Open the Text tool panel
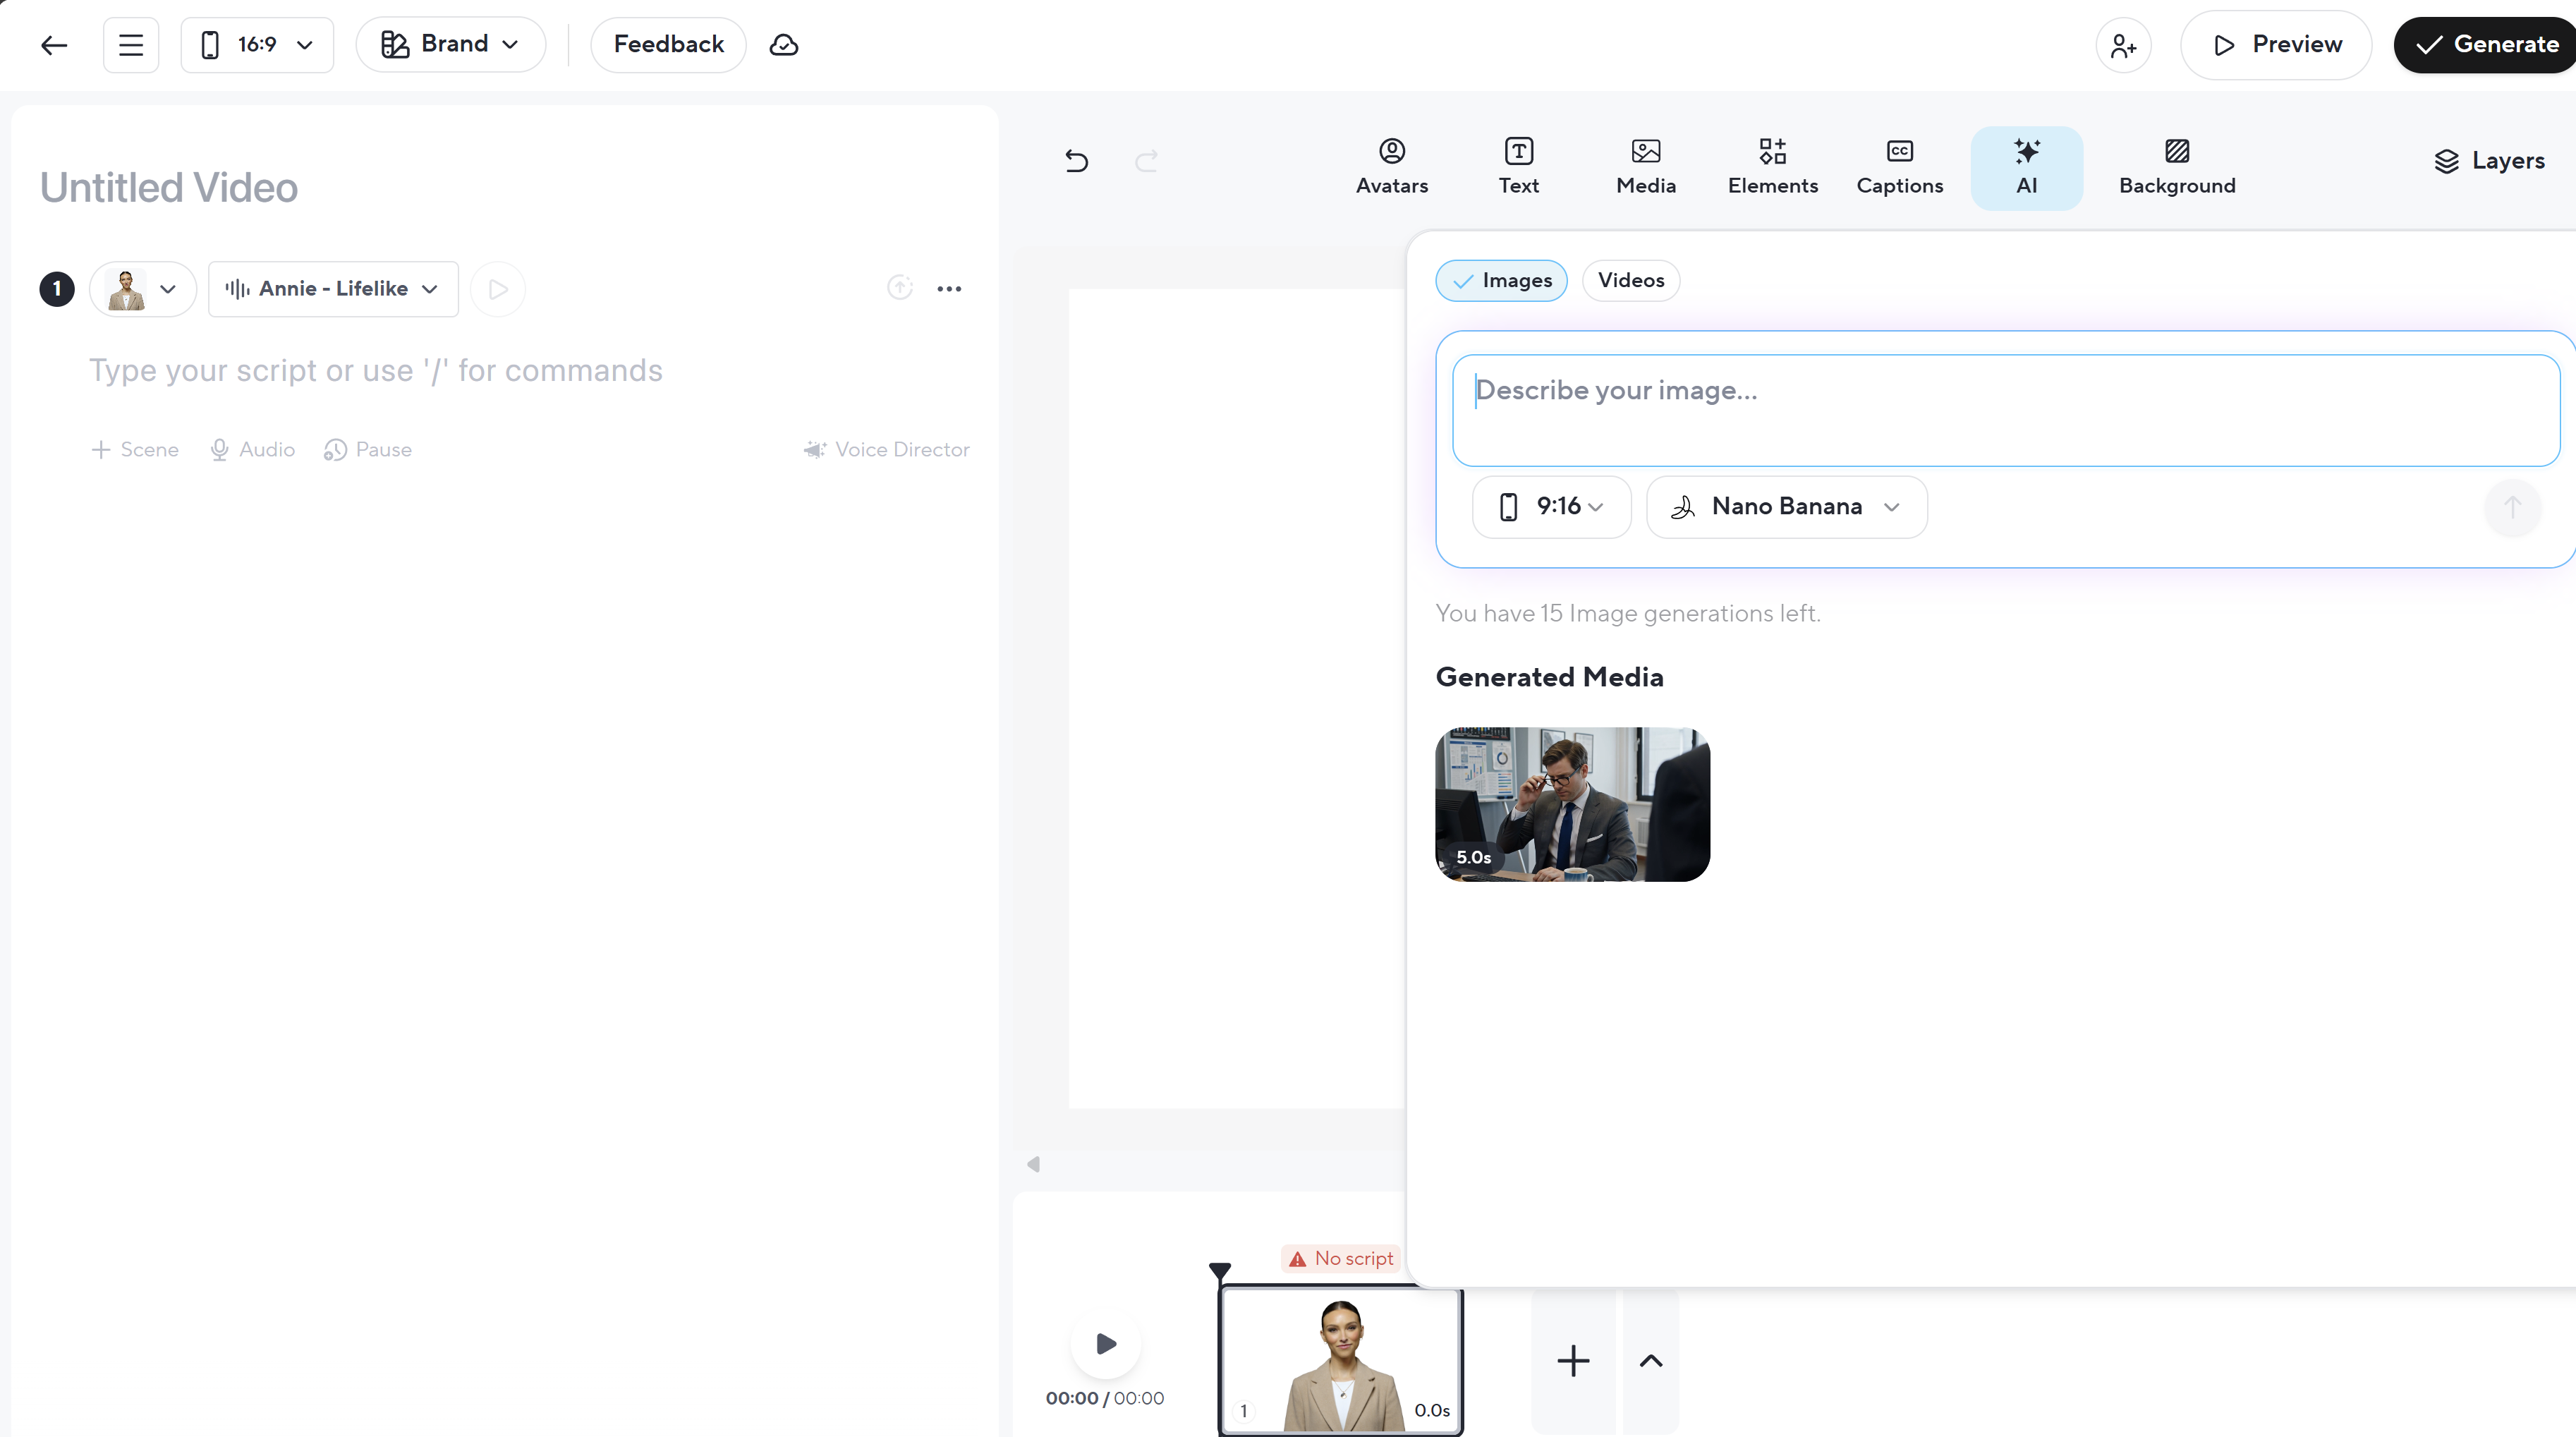2576x1437 pixels. pyautogui.click(x=1518, y=166)
